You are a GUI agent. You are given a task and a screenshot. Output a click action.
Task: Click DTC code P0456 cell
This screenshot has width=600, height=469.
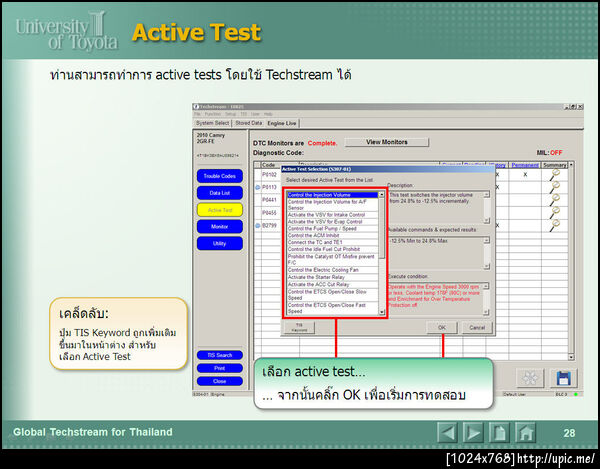[269, 213]
